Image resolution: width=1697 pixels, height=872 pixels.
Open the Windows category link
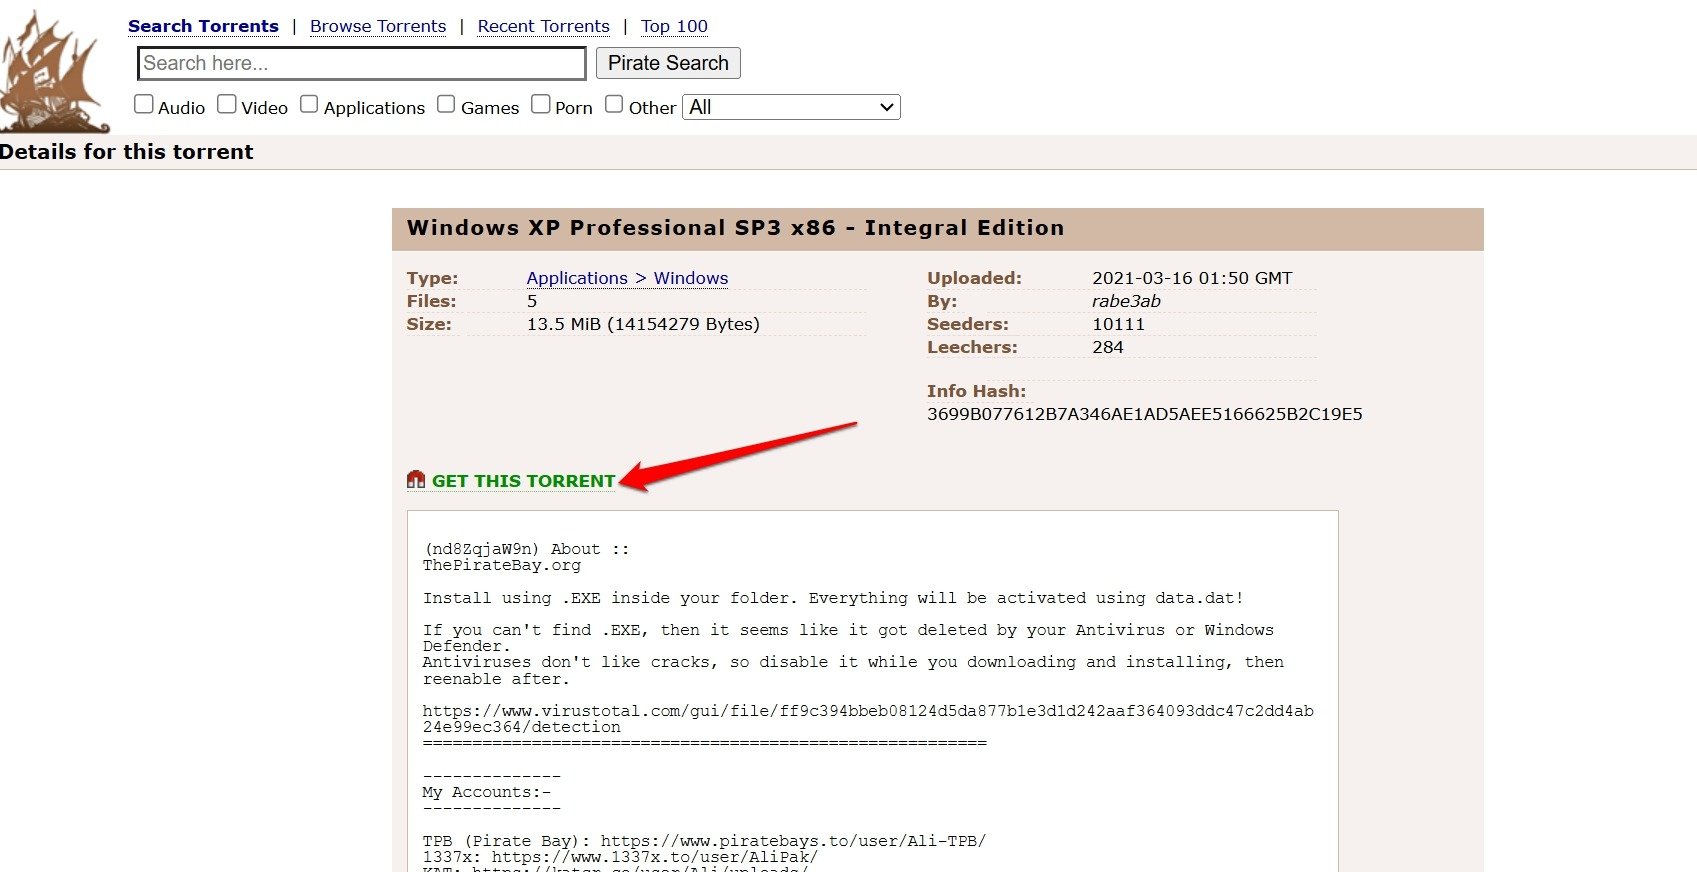[x=691, y=278]
